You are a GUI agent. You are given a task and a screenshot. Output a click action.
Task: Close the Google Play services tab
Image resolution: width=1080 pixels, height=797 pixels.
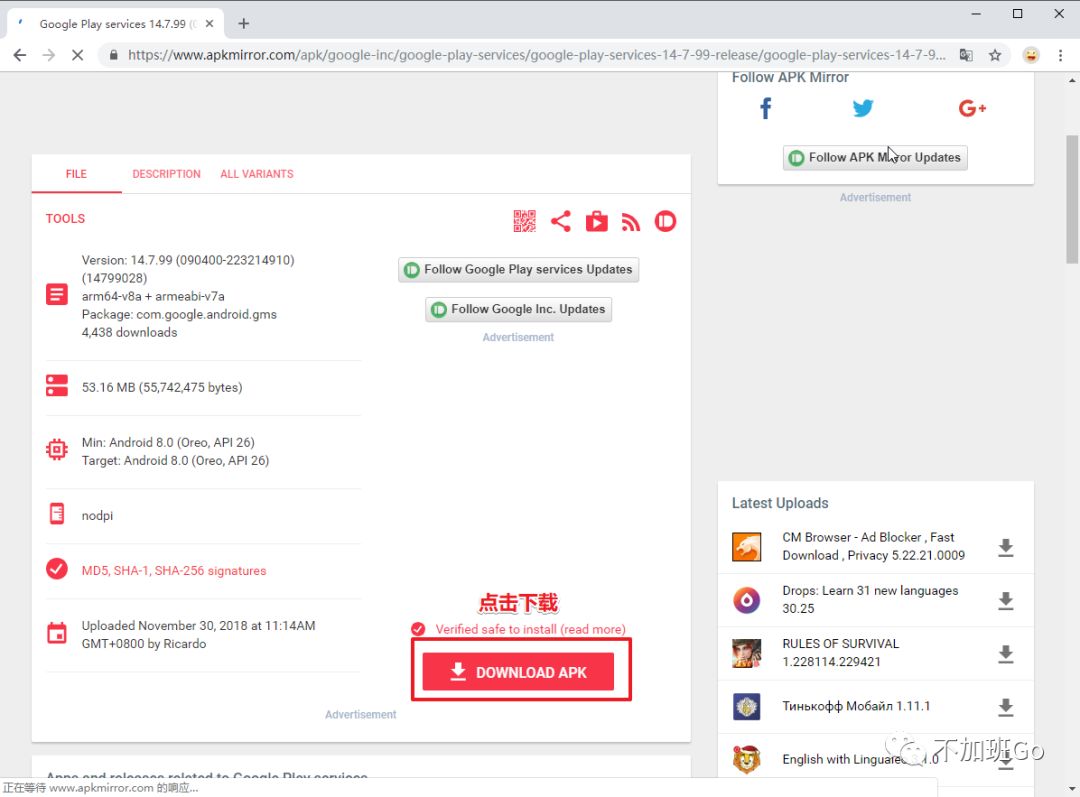(x=209, y=23)
